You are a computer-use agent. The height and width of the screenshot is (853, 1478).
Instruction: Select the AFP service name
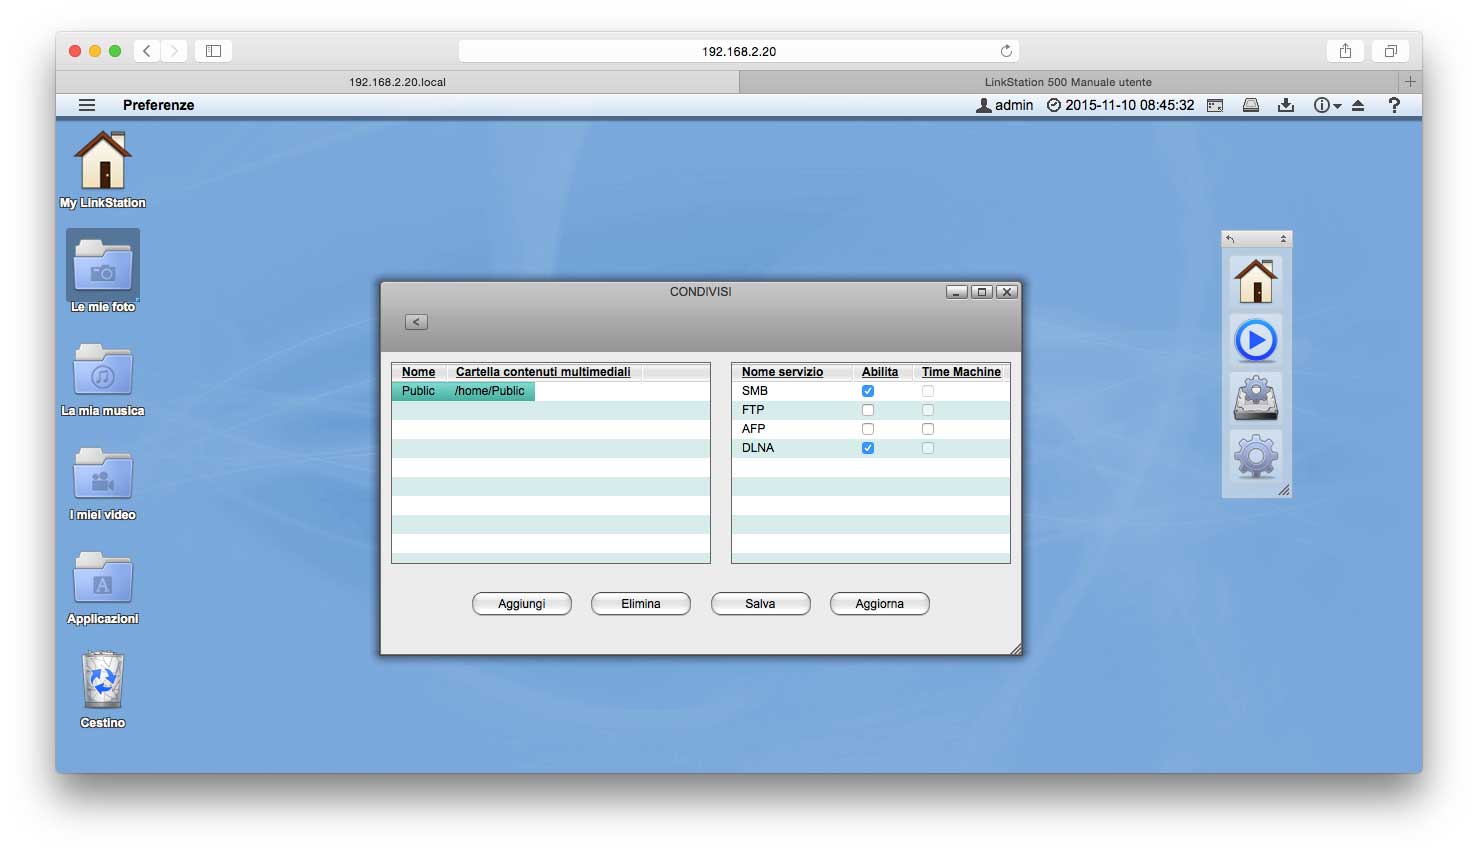click(753, 429)
